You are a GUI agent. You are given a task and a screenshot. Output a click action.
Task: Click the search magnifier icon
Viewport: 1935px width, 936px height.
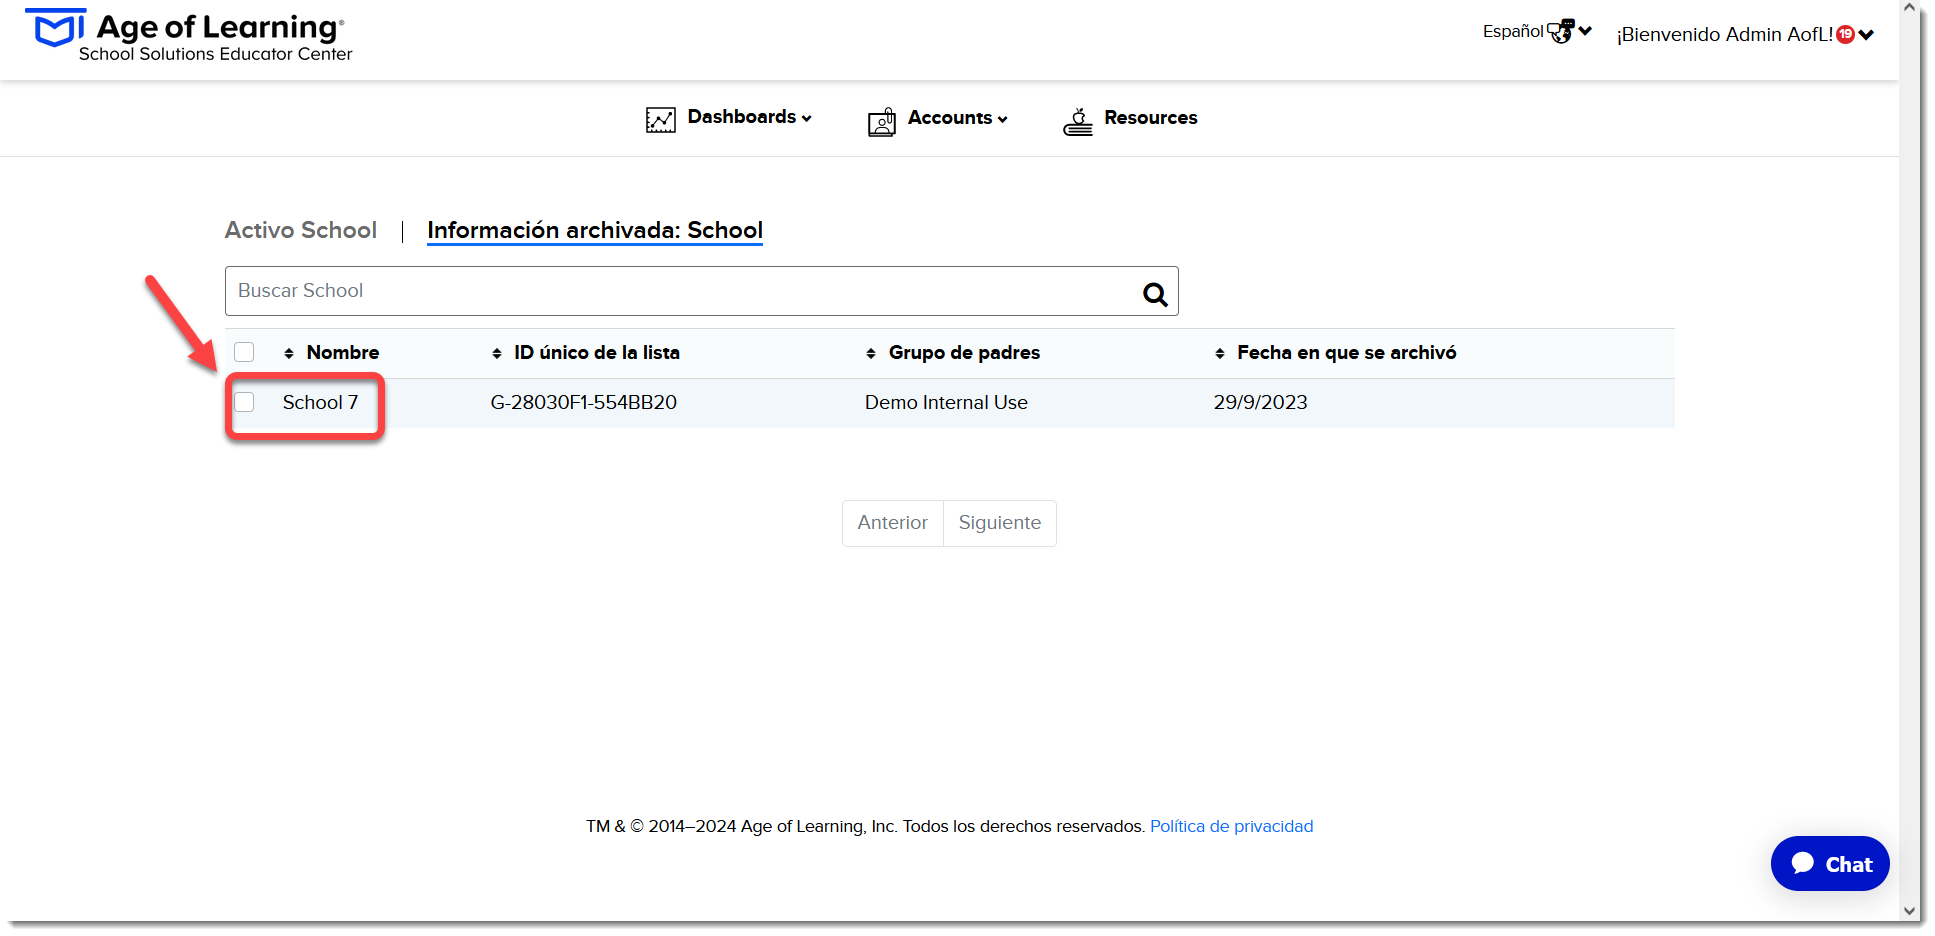coord(1155,294)
